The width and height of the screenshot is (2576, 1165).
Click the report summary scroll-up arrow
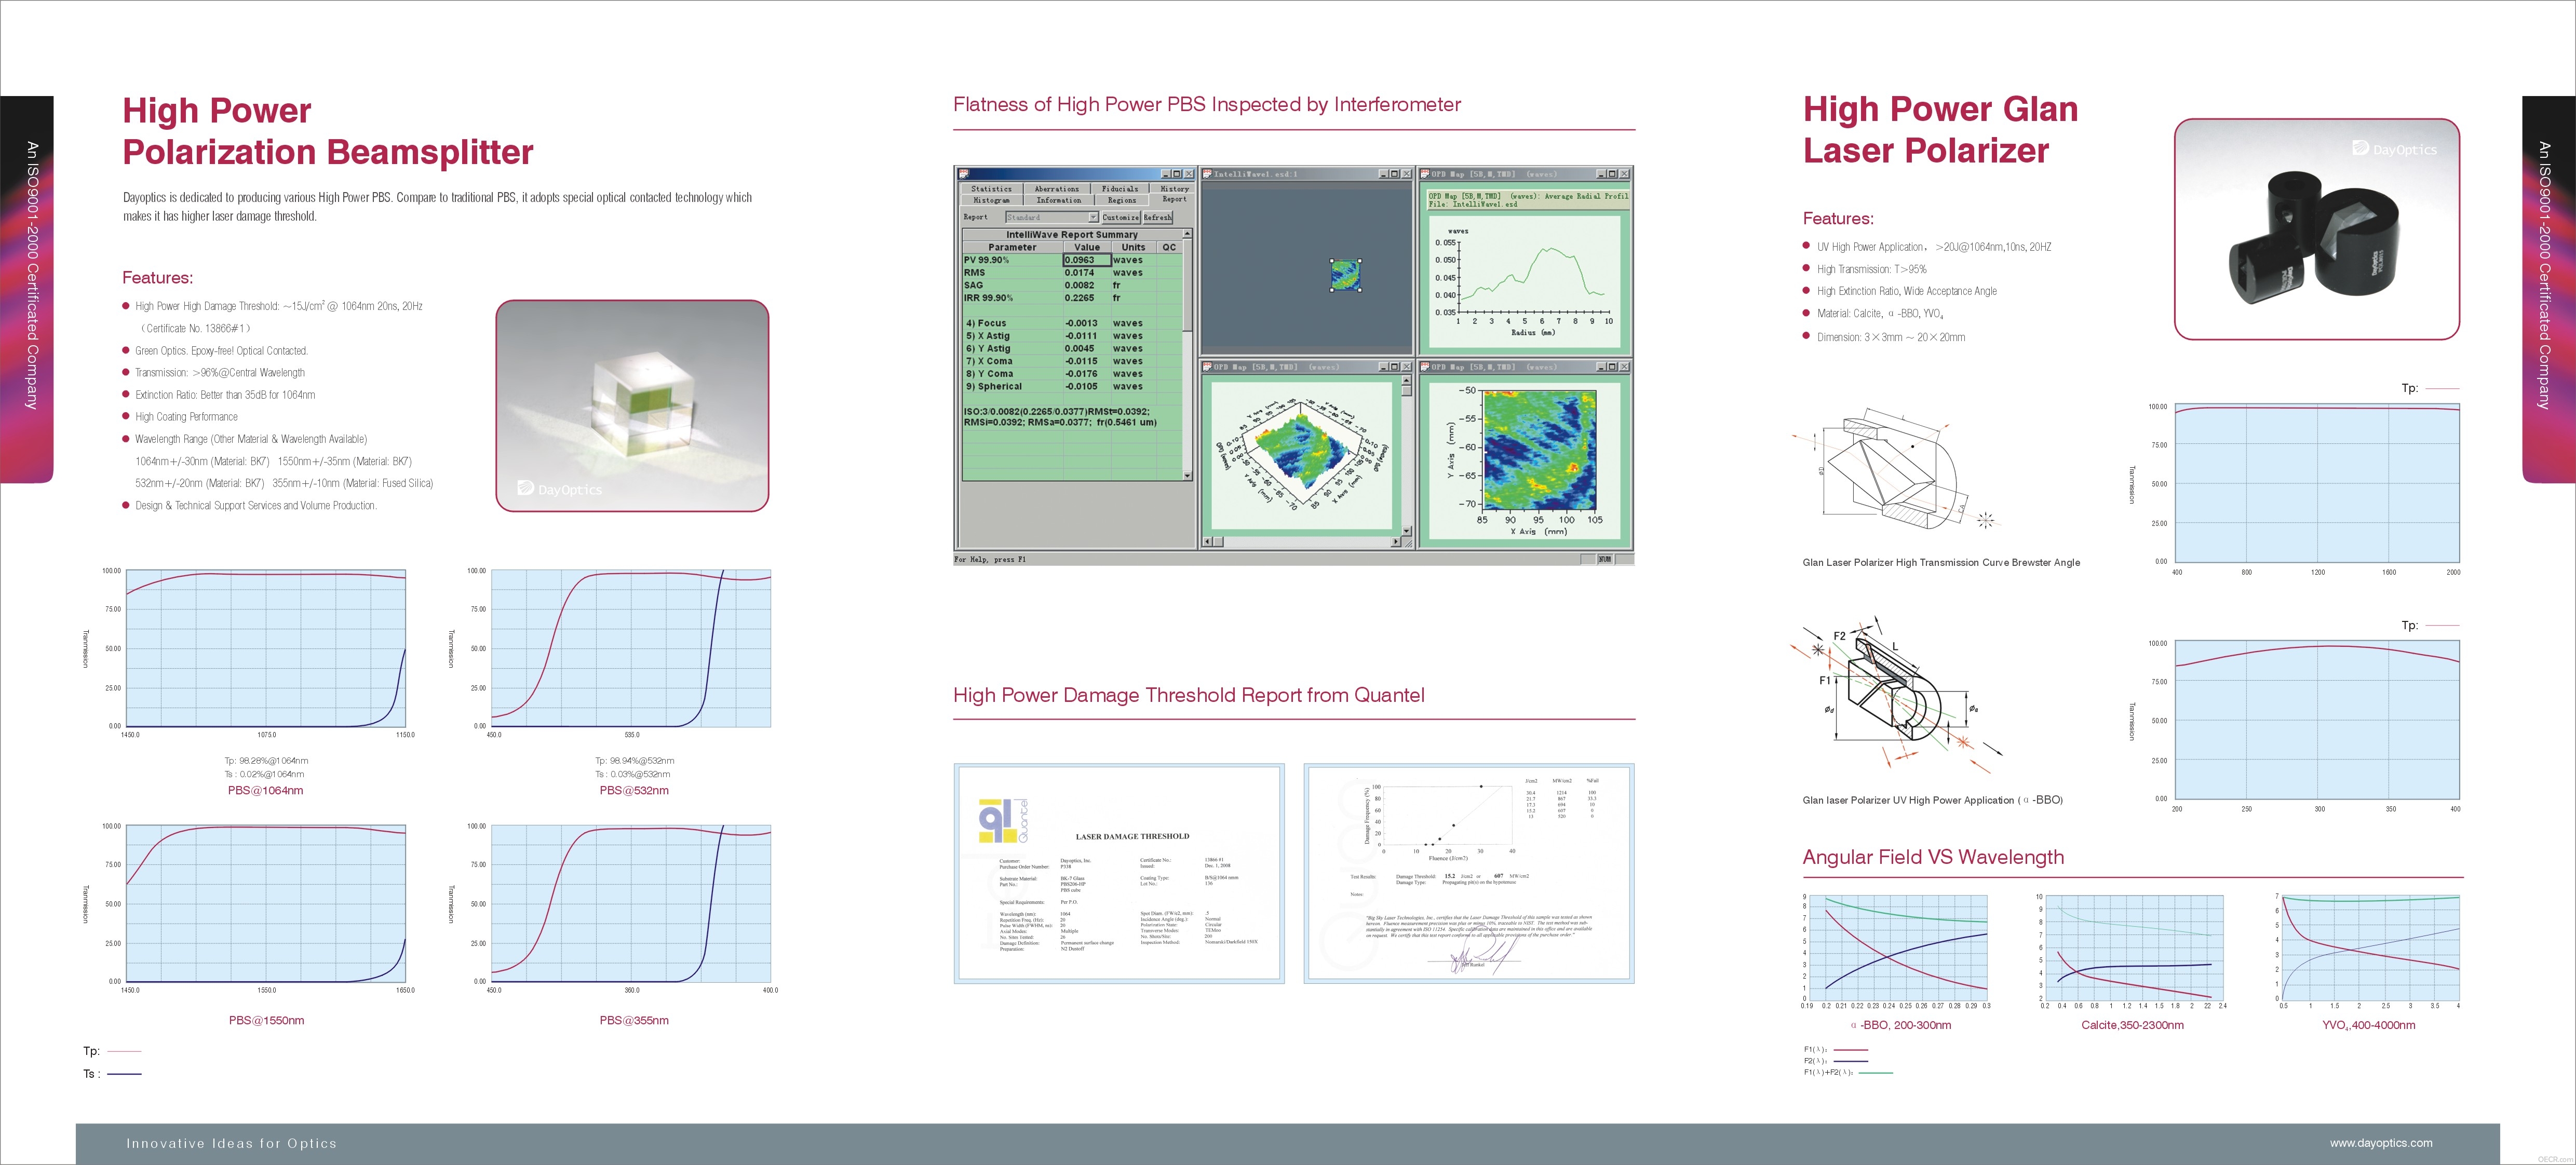(1187, 234)
